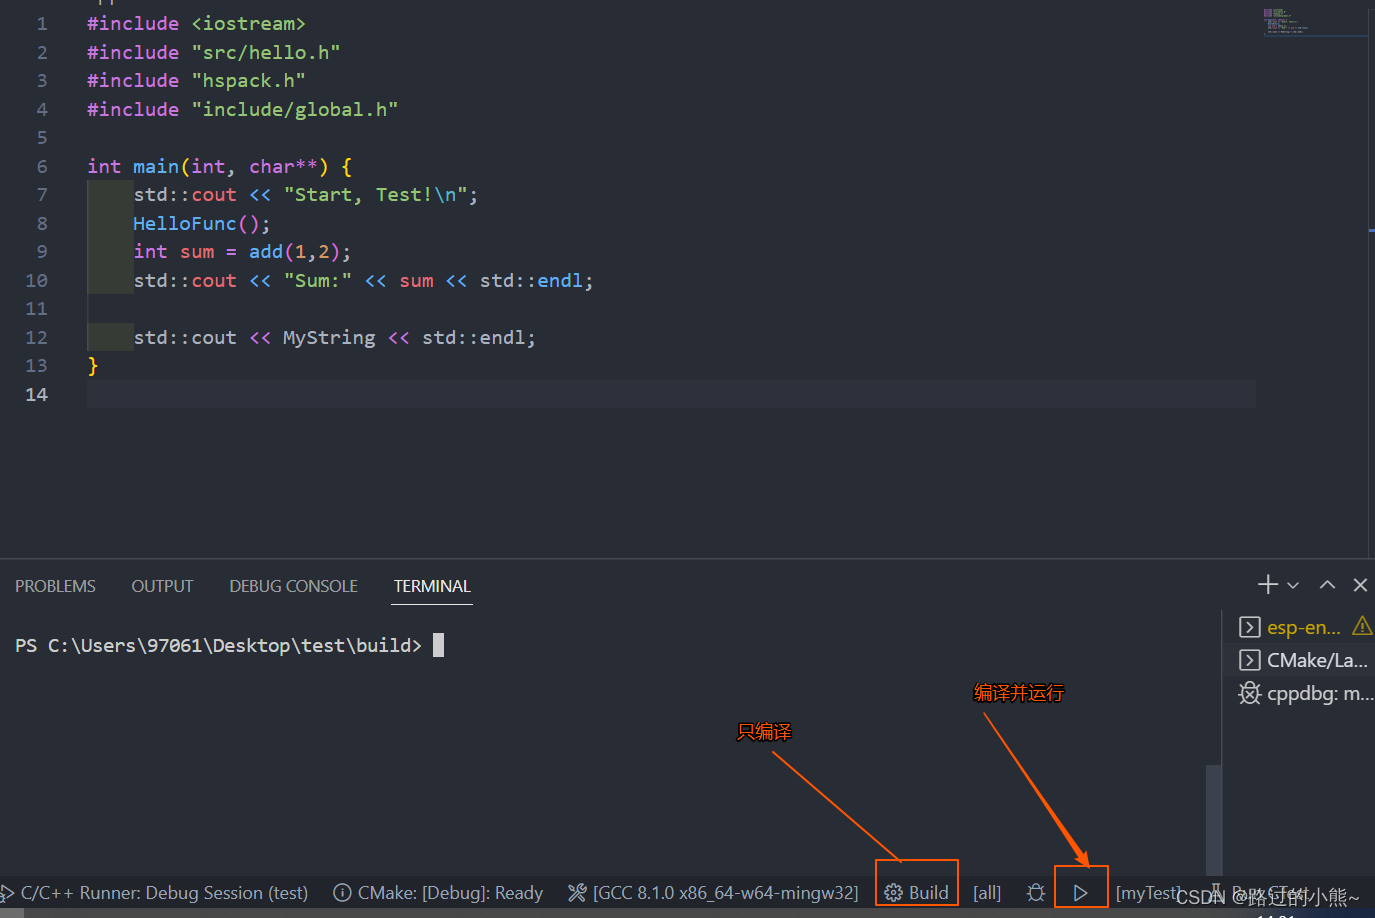Viewport: 1375px width, 918px height.
Task: Click CMake: [Debug]: Ready status
Action: tap(438, 893)
